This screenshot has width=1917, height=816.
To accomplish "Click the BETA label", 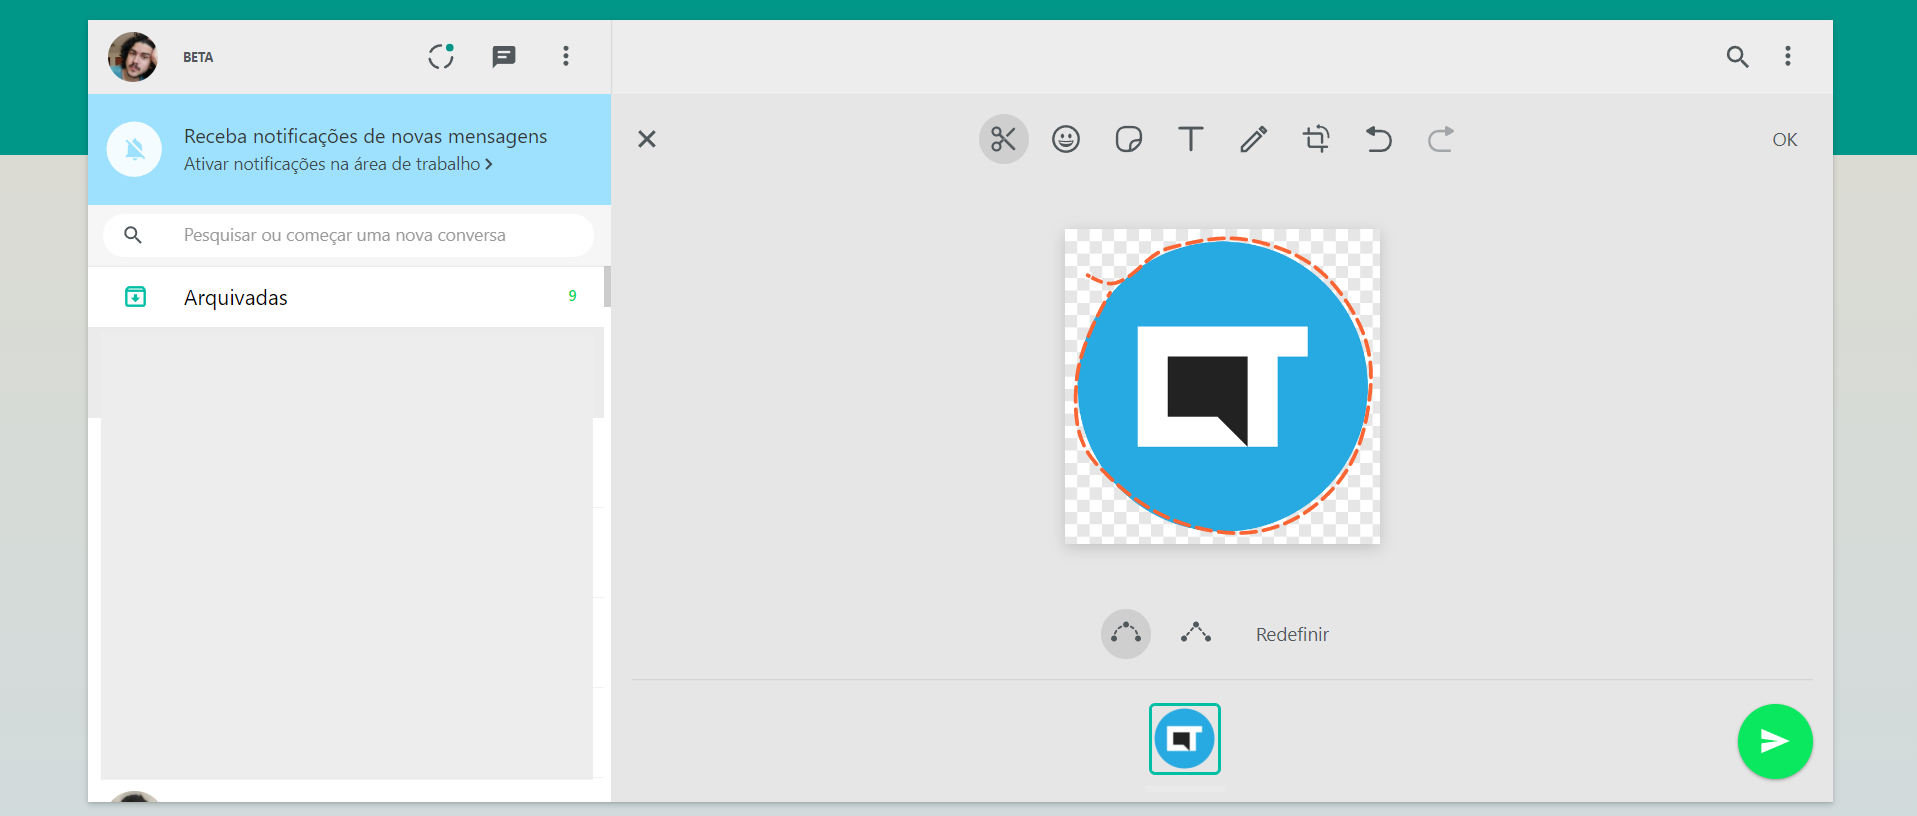I will pyautogui.click(x=198, y=57).
